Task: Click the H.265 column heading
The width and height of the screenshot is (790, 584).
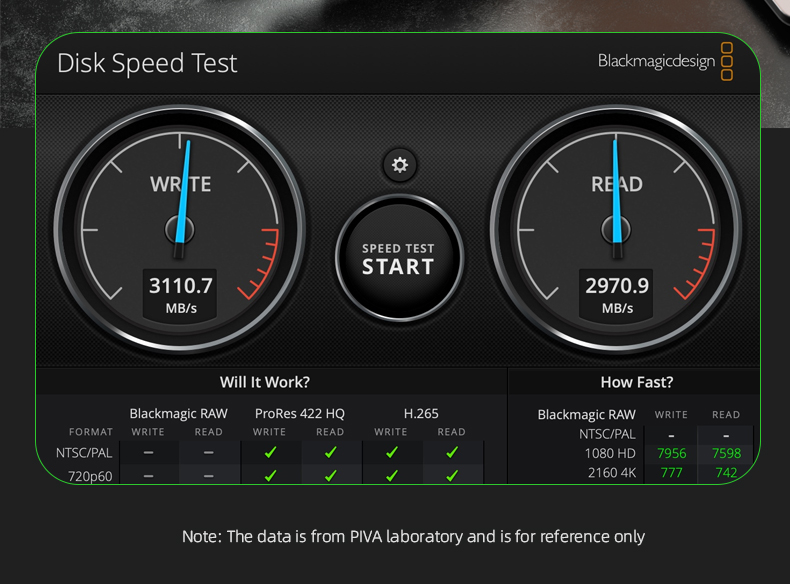Action: 421,413
